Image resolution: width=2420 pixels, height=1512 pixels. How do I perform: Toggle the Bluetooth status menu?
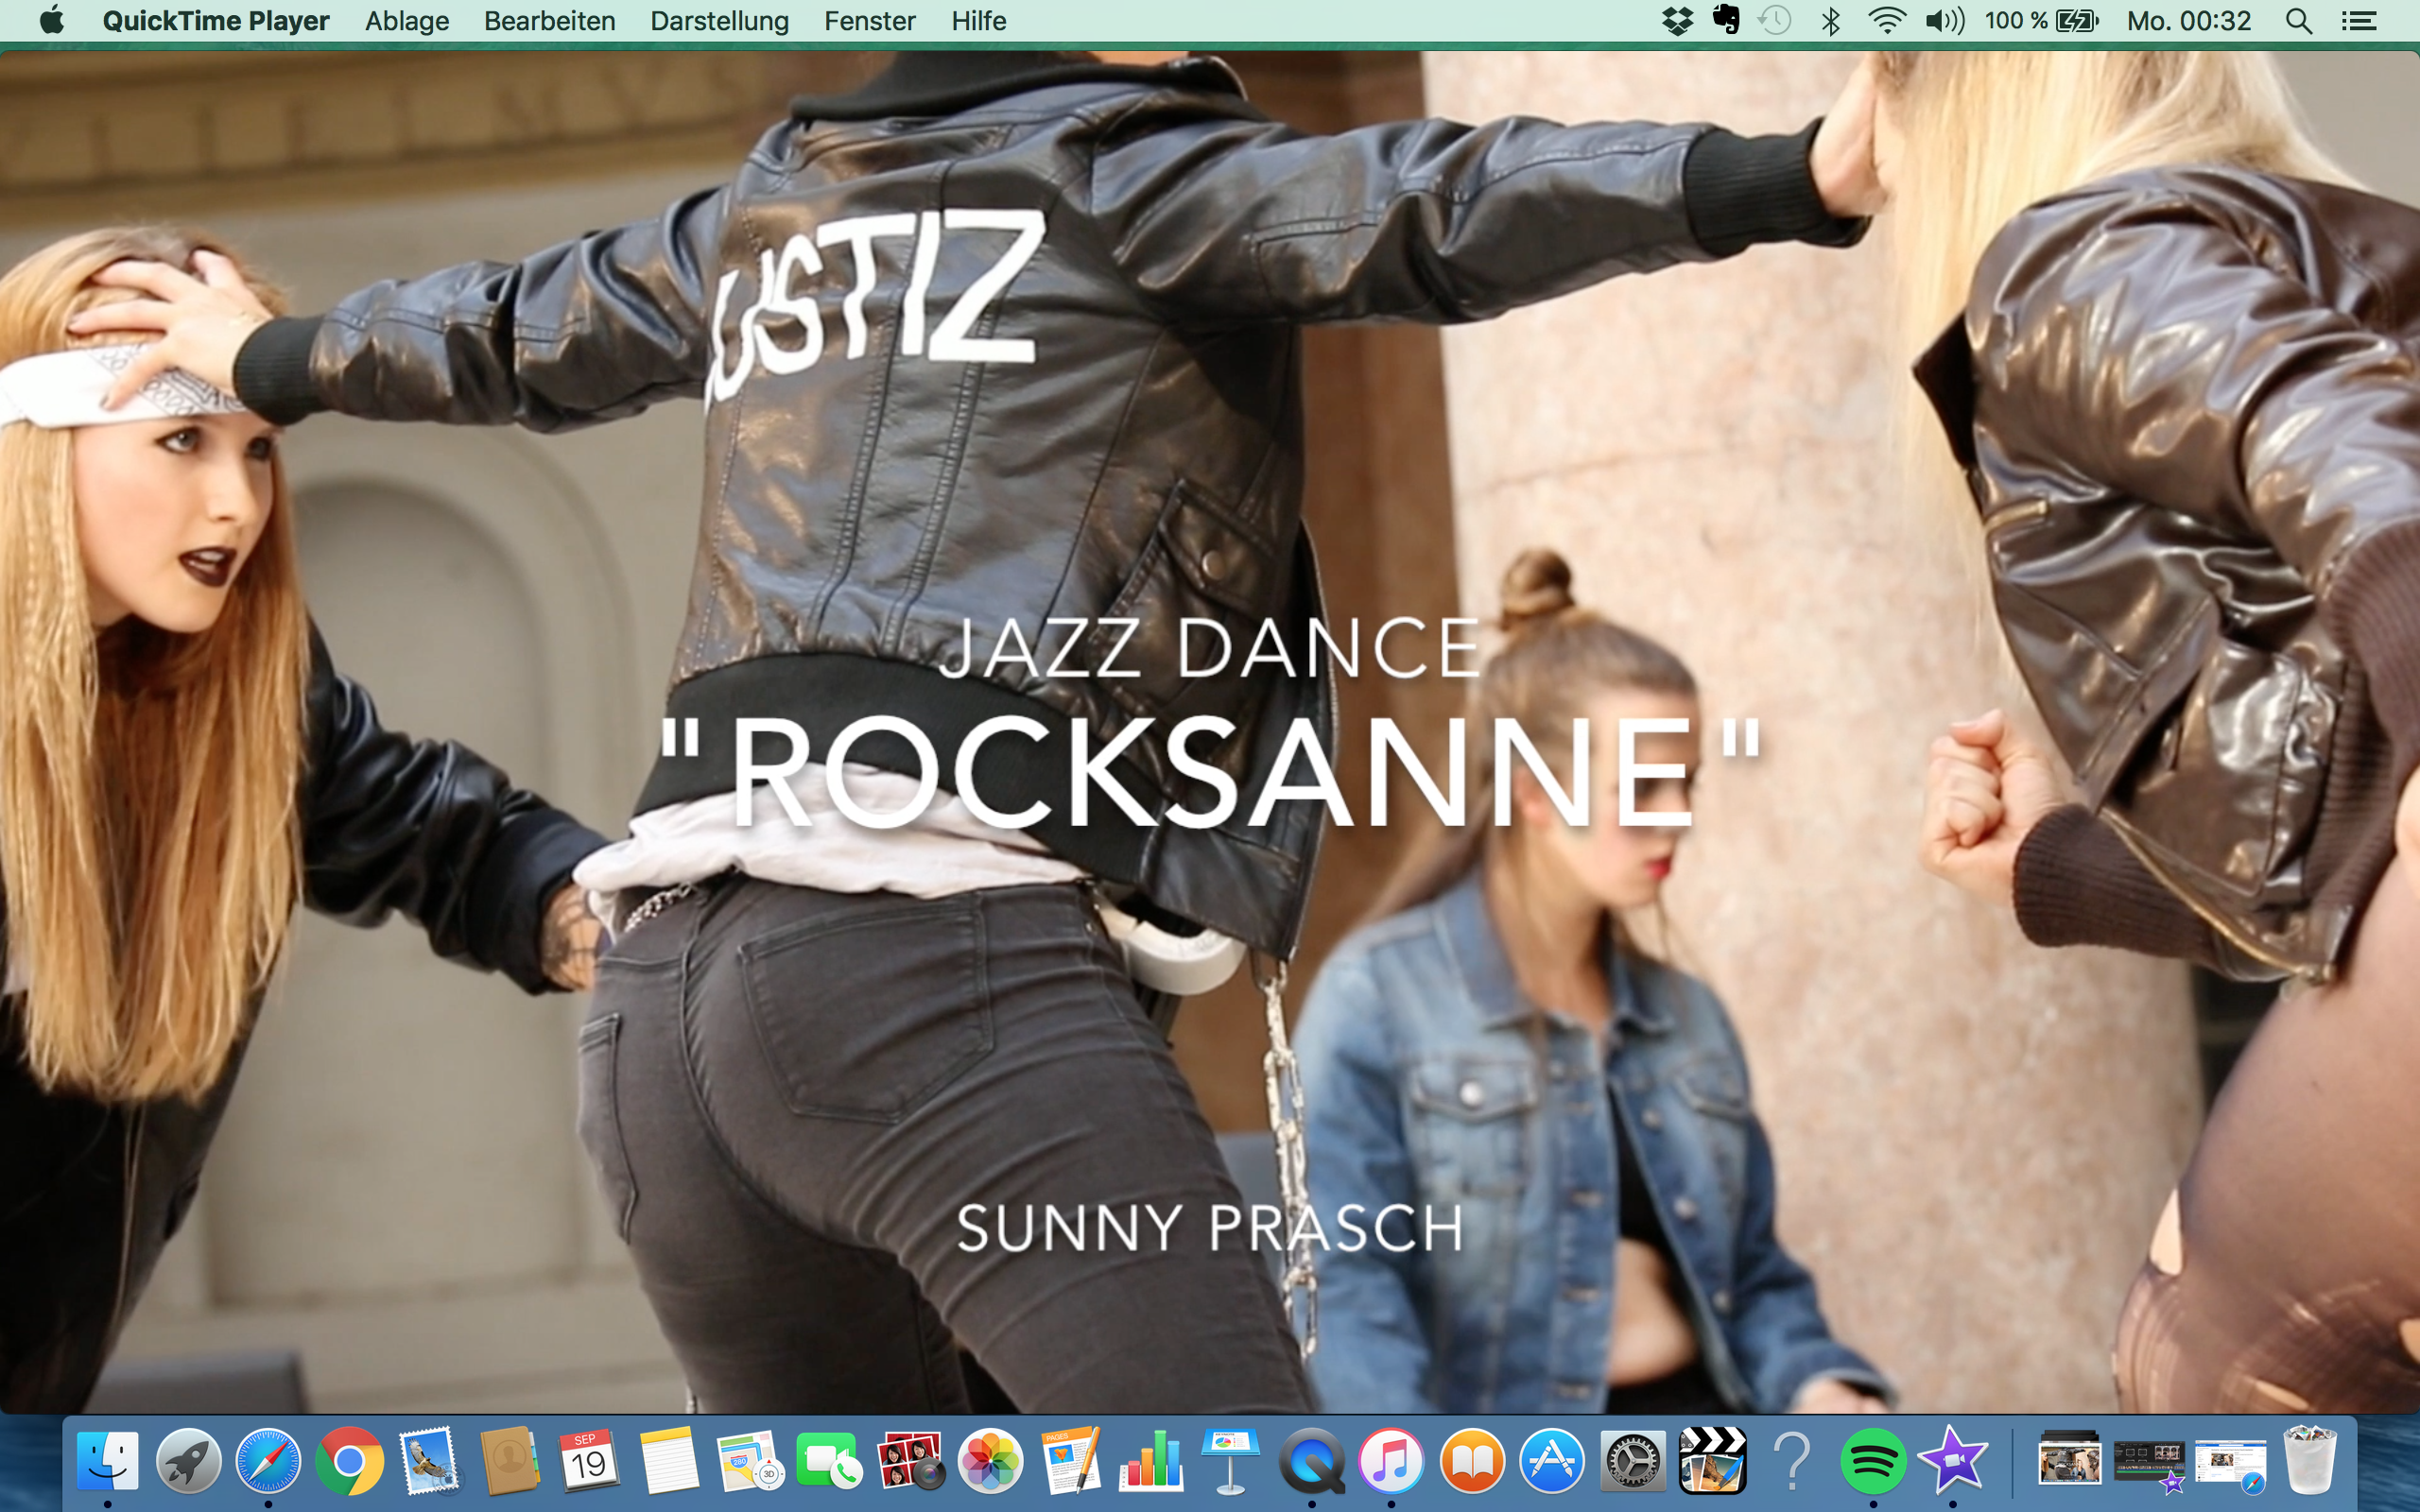1831,21
